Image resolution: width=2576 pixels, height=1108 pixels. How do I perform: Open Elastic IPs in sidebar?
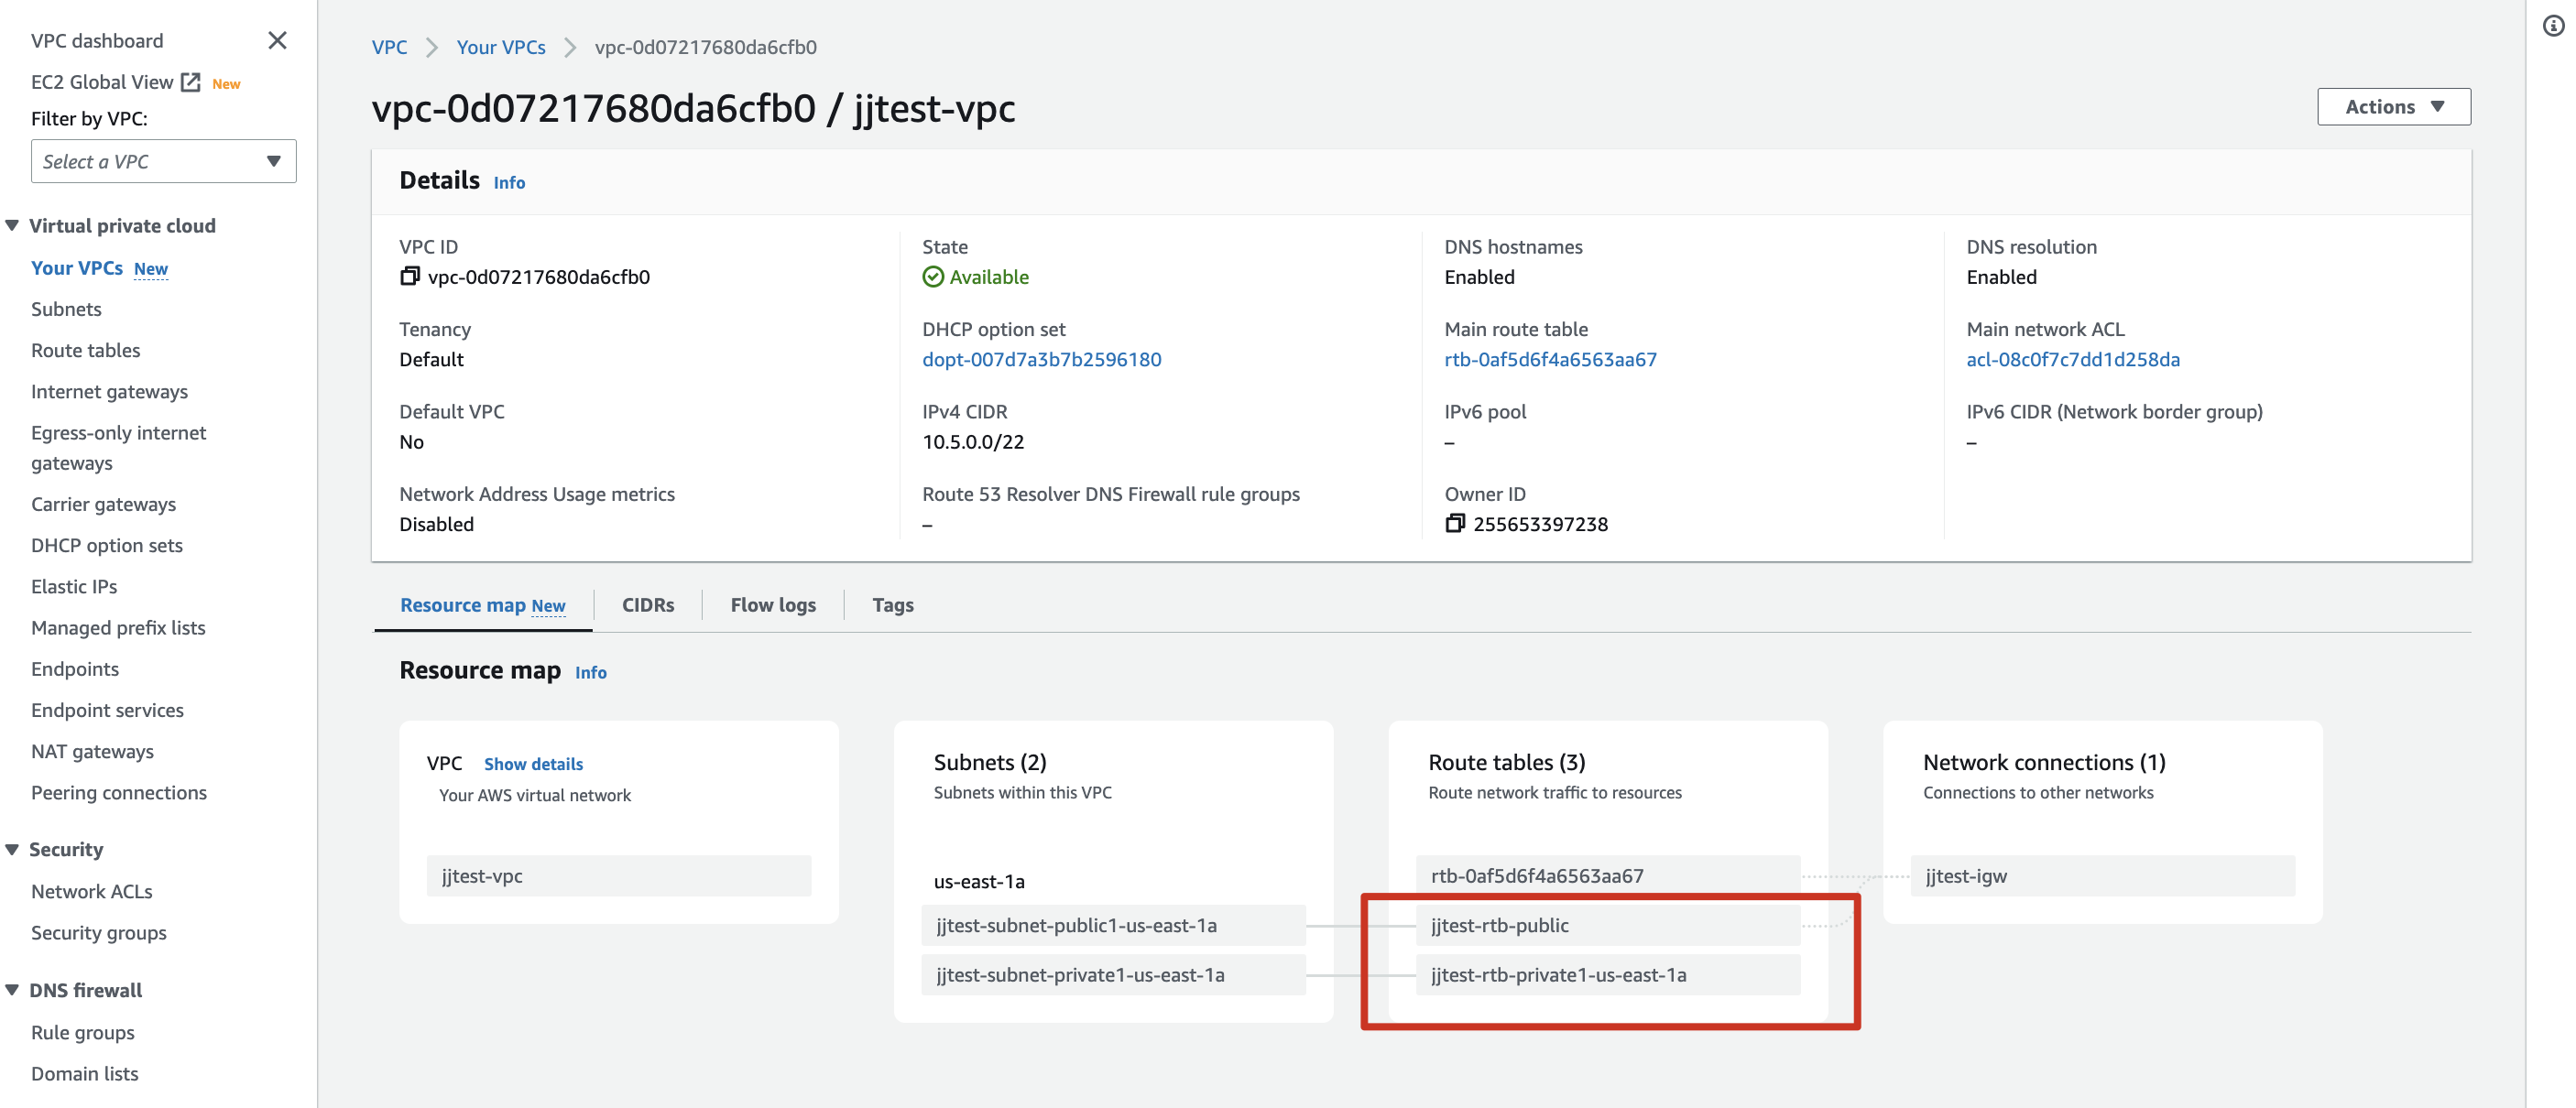74,586
